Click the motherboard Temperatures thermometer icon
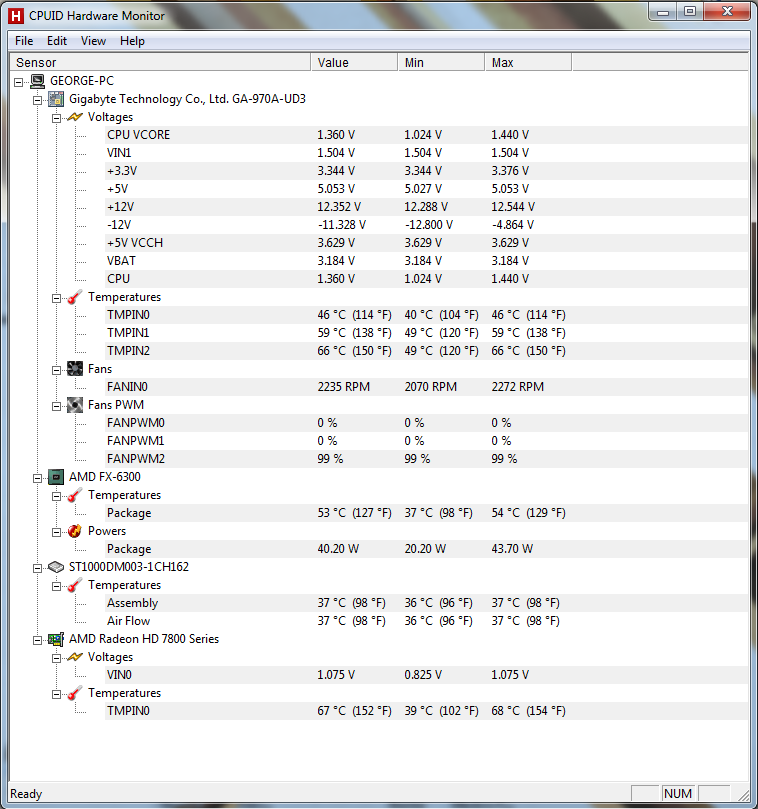758x809 pixels. tap(75, 297)
